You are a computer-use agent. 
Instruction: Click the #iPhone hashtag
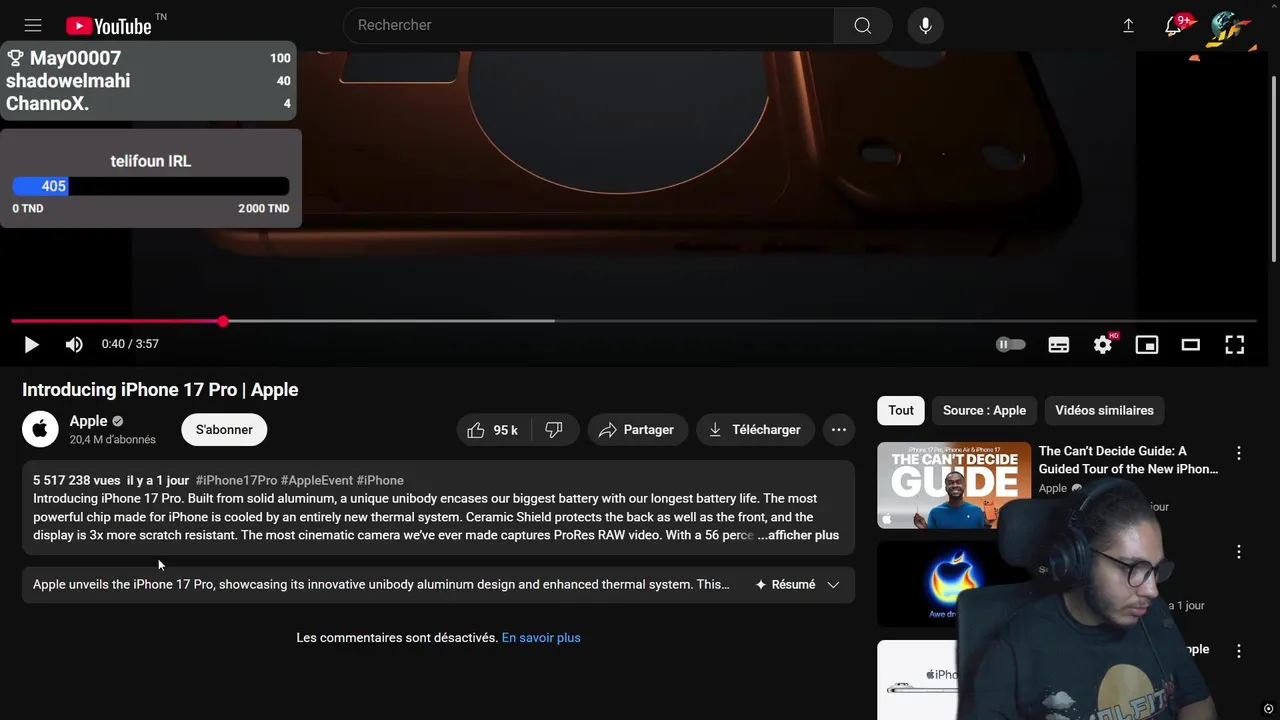pos(380,480)
